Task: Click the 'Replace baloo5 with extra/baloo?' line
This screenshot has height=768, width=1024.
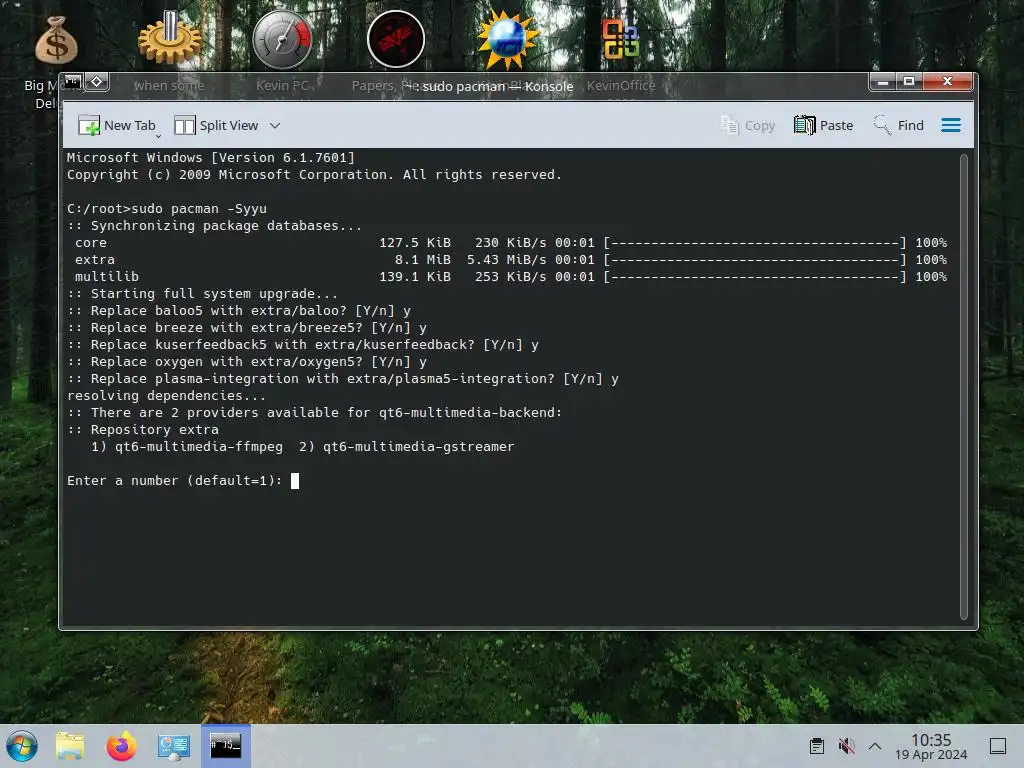Action: pyautogui.click(x=239, y=311)
